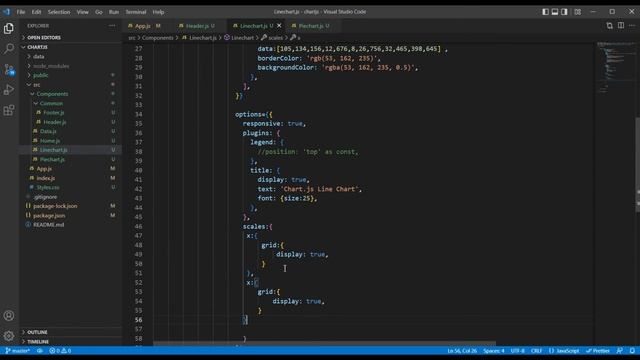
Task: Click VS Code logo in title bar
Action: click(7, 12)
